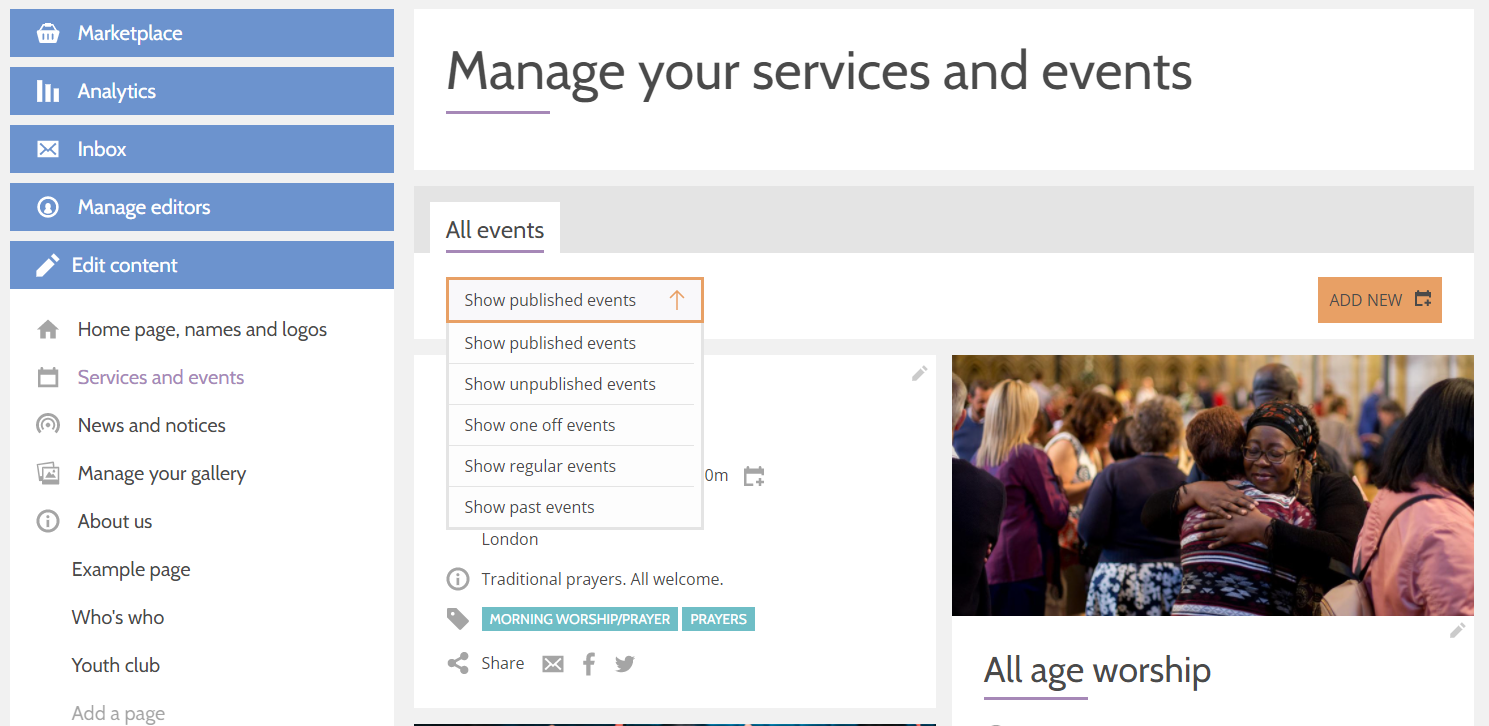Viewport: 1489px width, 726px height.
Task: Select Show published events option in list
Action: click(571, 343)
